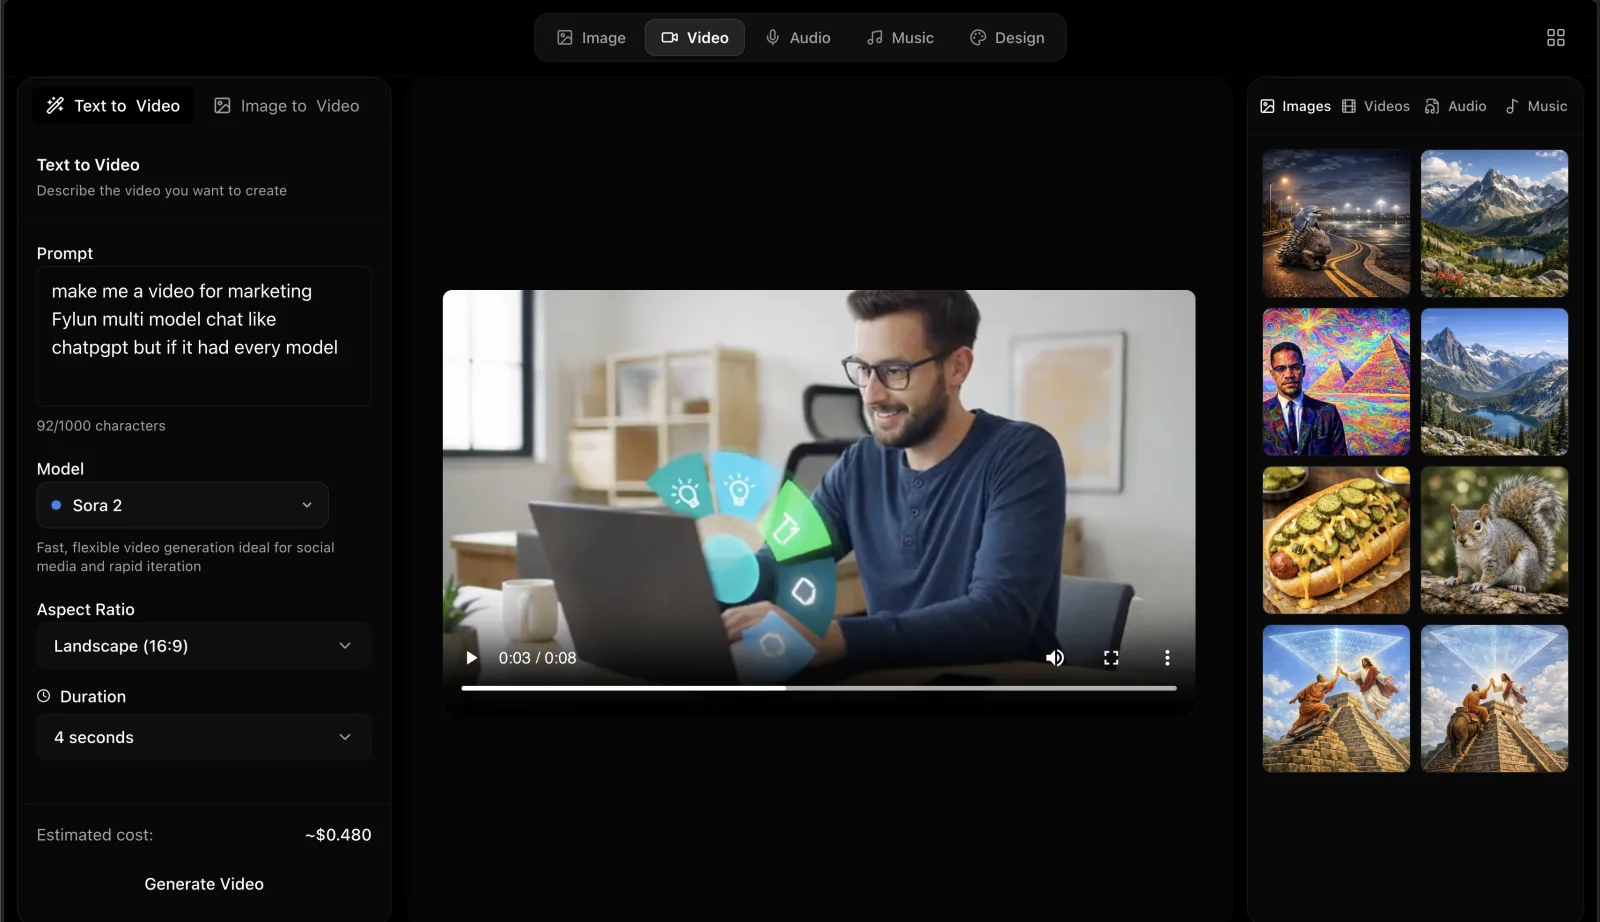Click the estimated cost value ~$0.480

coord(338,835)
